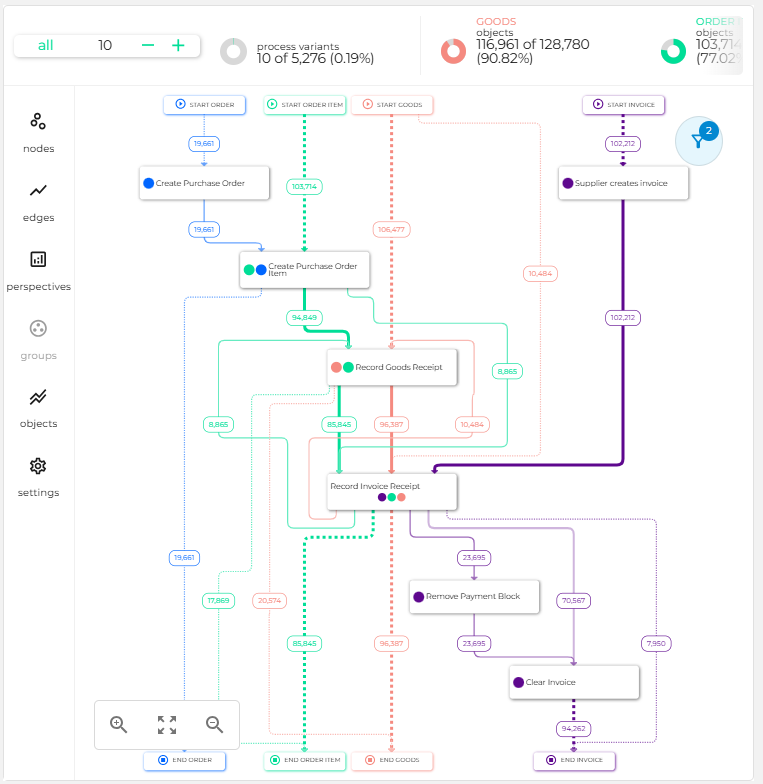Click the 103,714 edge label
Image resolution: width=763 pixels, height=784 pixels.
pos(304,186)
